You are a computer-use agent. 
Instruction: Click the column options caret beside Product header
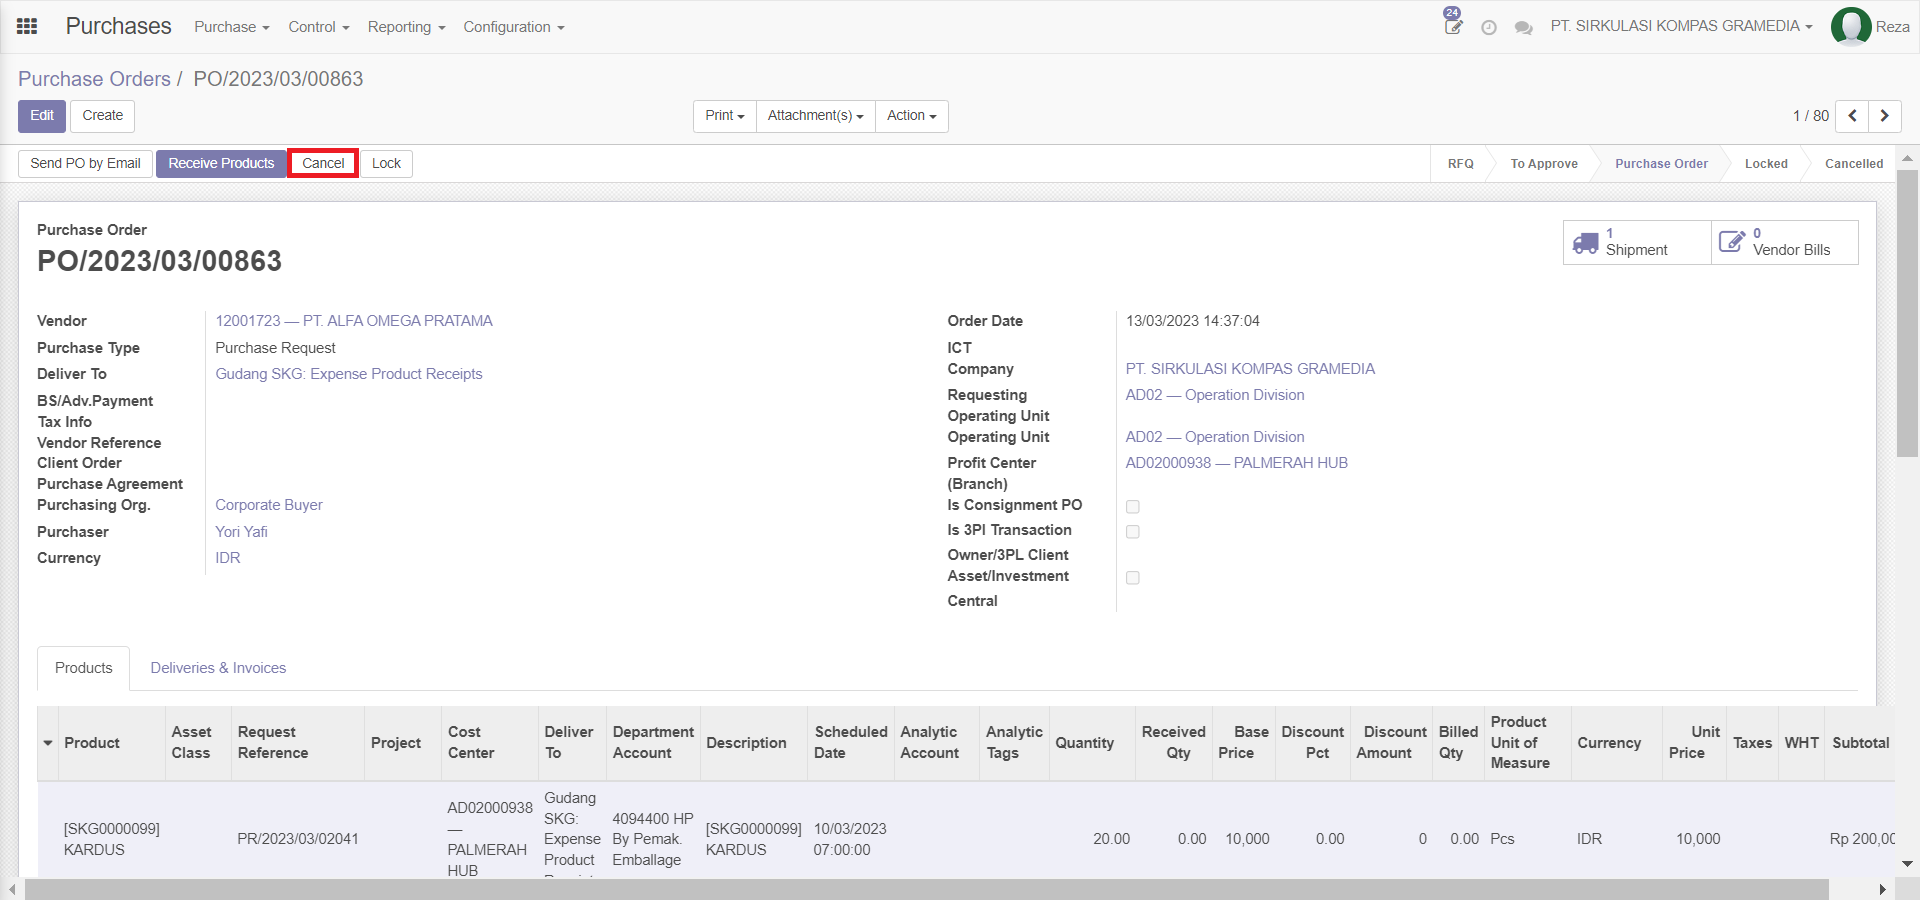click(48, 743)
